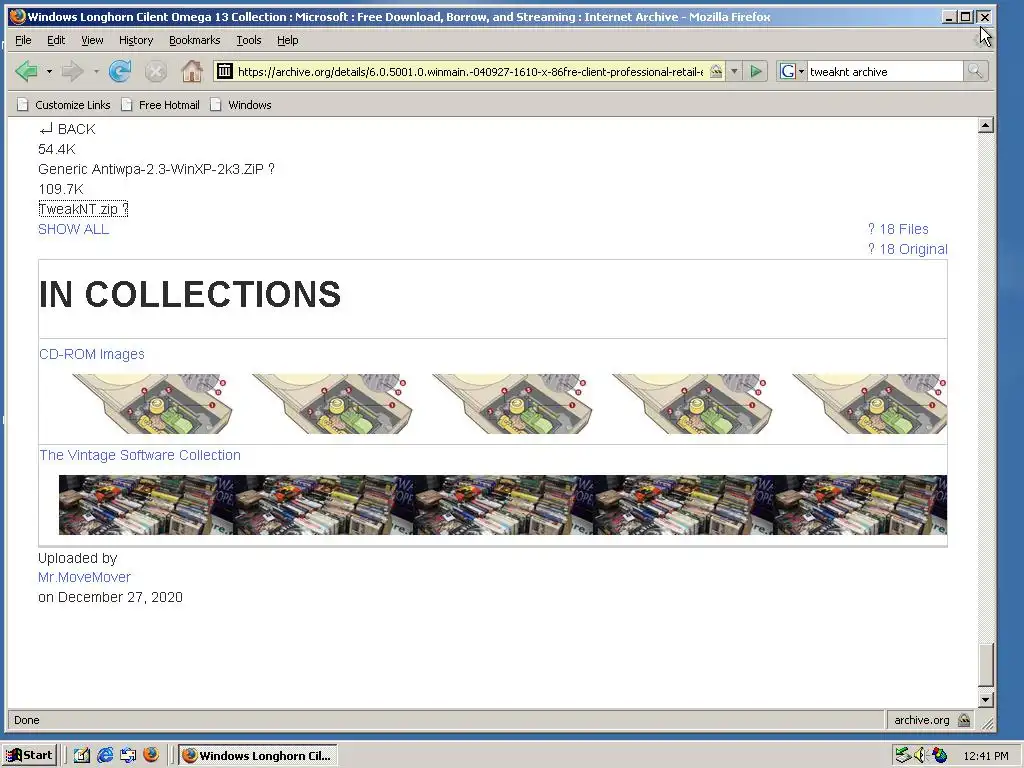This screenshot has height=768, width=1024.
Task: Open the Edit menu
Action: coord(56,40)
